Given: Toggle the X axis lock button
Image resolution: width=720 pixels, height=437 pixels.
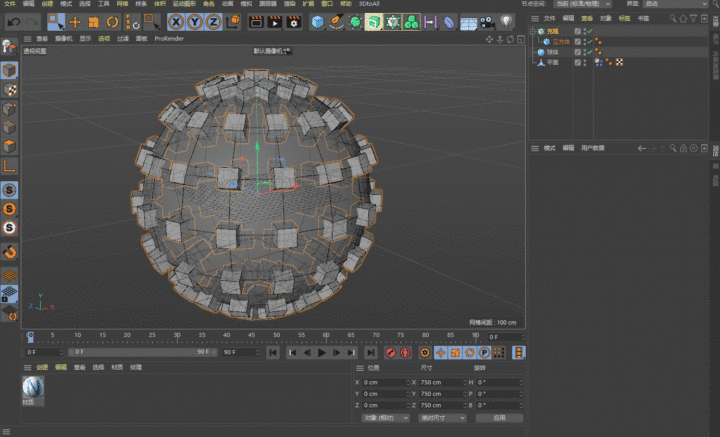Looking at the screenshot, I should click(x=176, y=21).
